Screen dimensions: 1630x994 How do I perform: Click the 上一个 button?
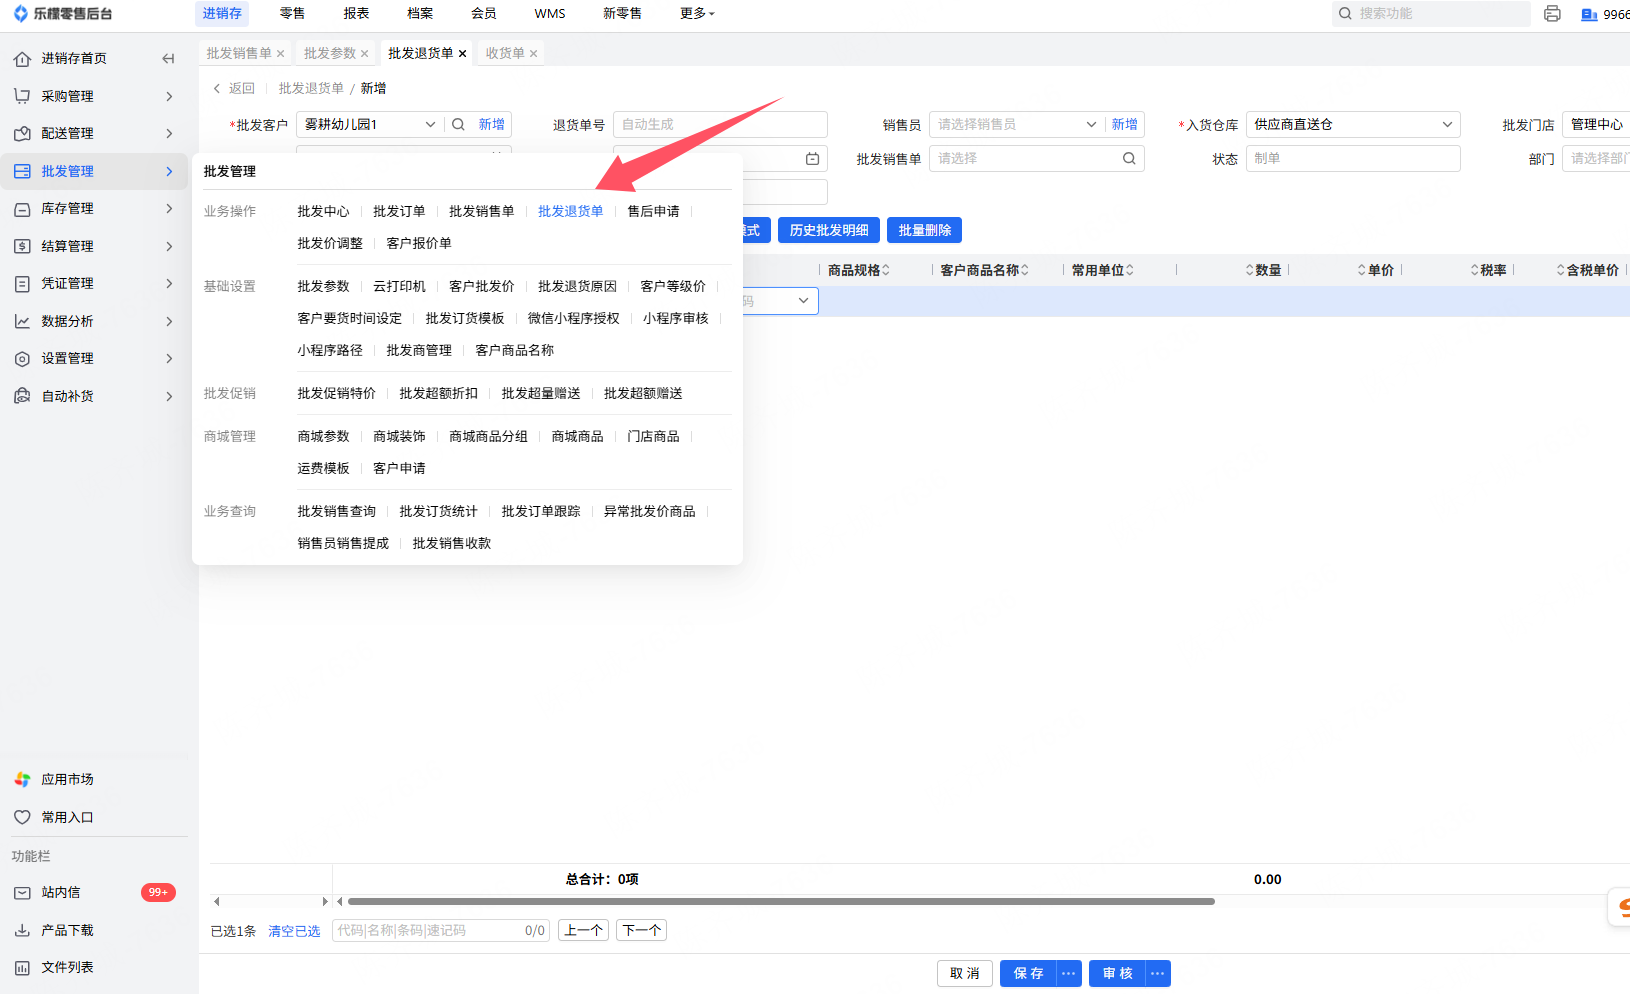583,931
